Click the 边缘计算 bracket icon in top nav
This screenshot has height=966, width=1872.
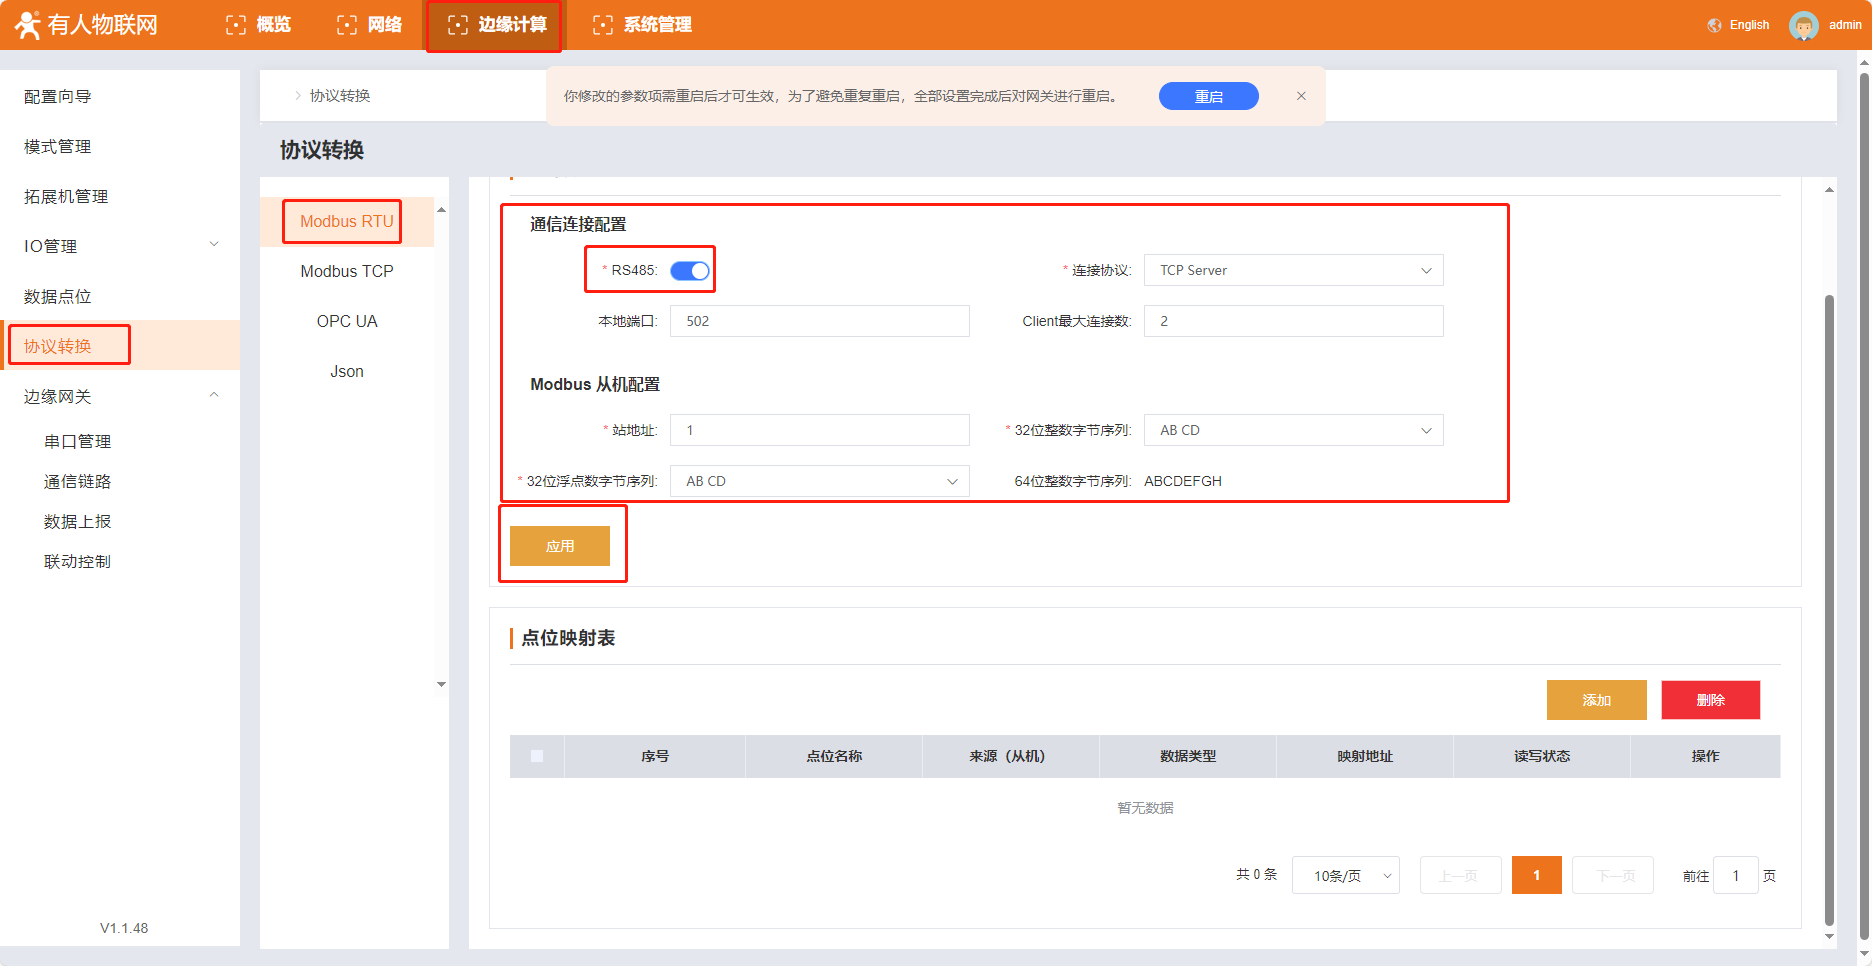tap(458, 25)
